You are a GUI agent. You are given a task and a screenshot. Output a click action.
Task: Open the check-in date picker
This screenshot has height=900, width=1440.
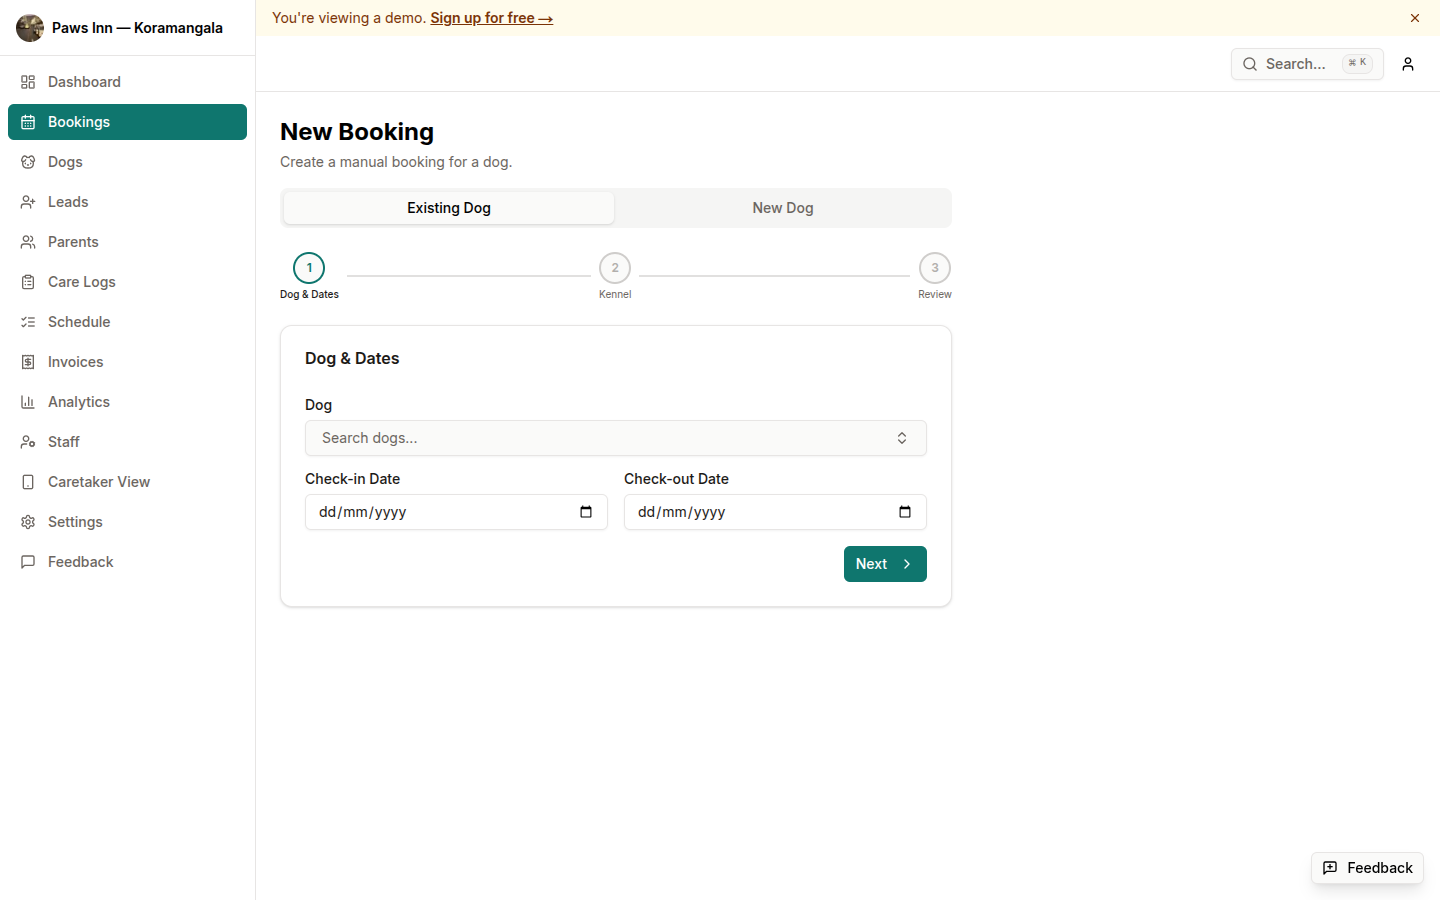(x=585, y=512)
